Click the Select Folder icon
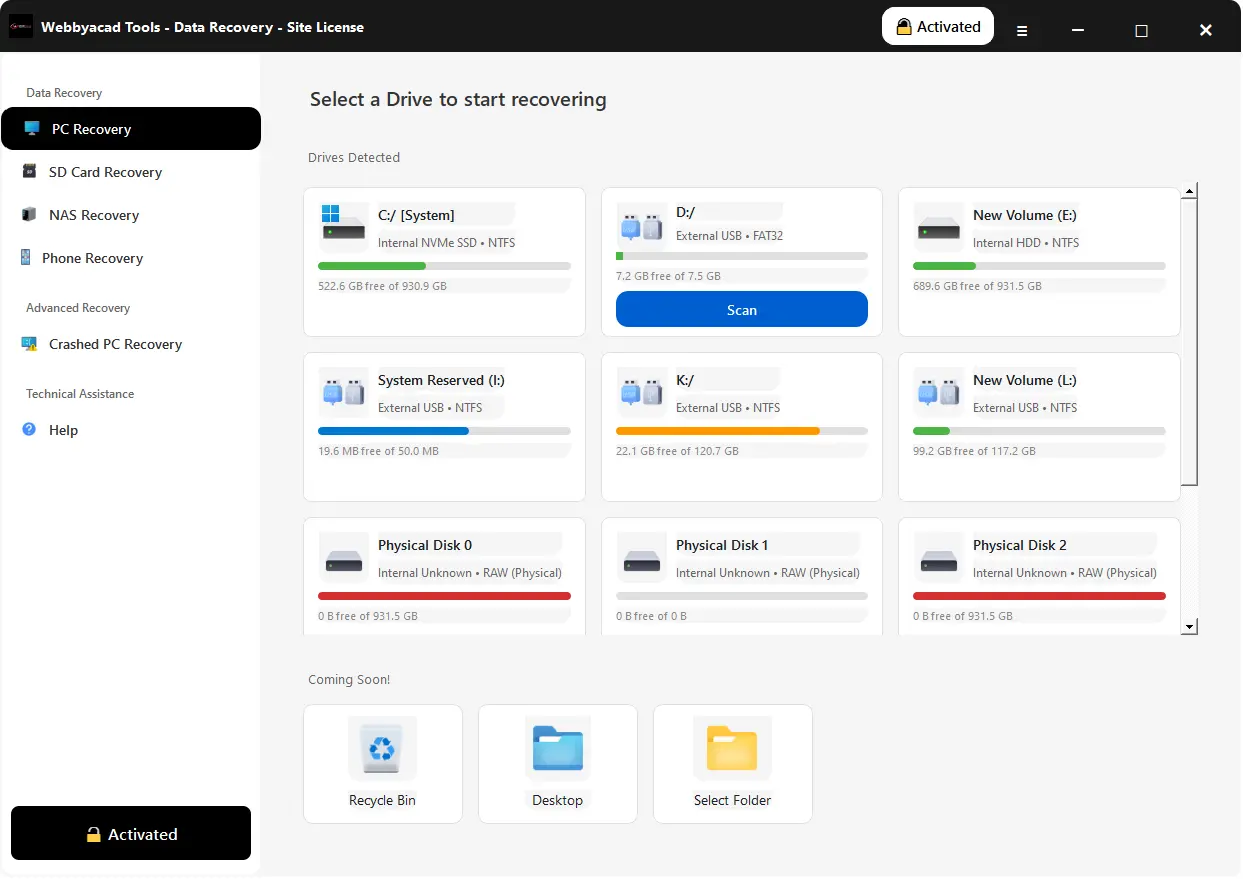1243x879 pixels. point(732,749)
